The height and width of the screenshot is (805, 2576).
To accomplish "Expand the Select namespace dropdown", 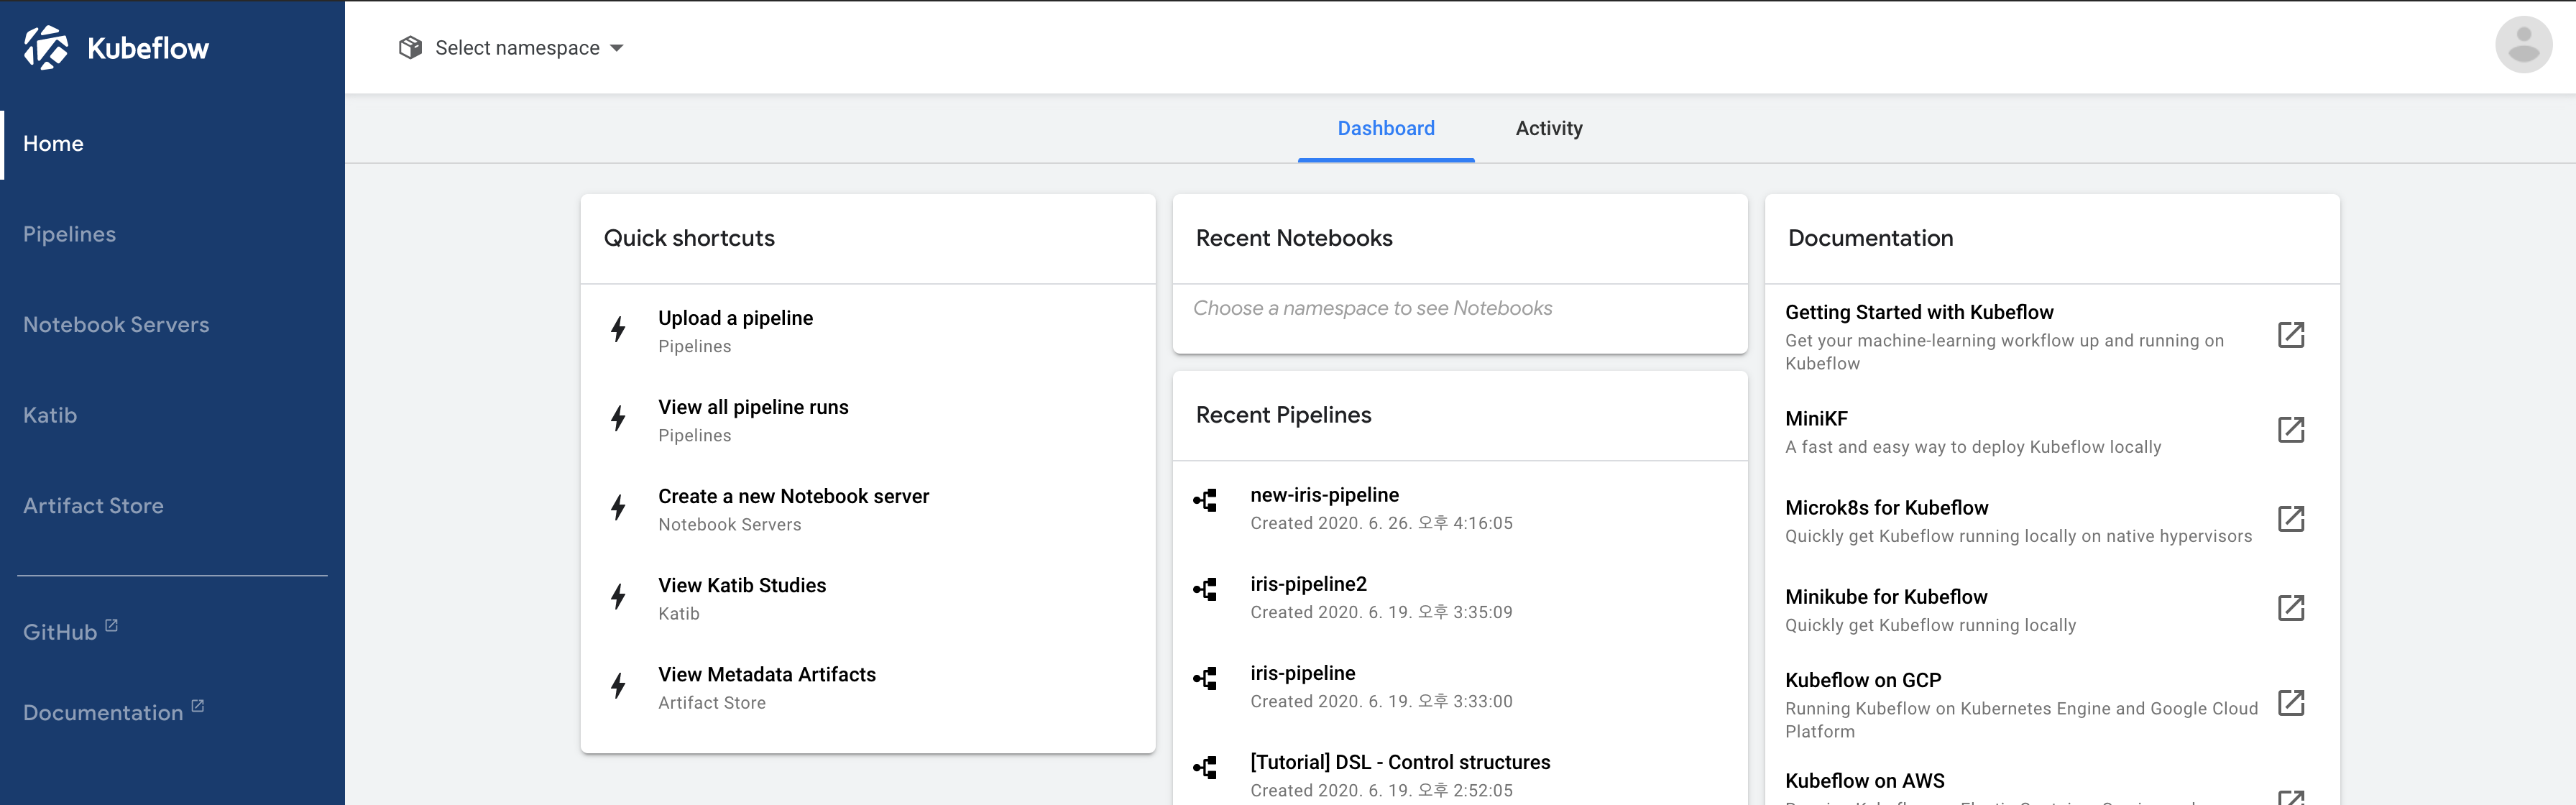I will point(511,48).
